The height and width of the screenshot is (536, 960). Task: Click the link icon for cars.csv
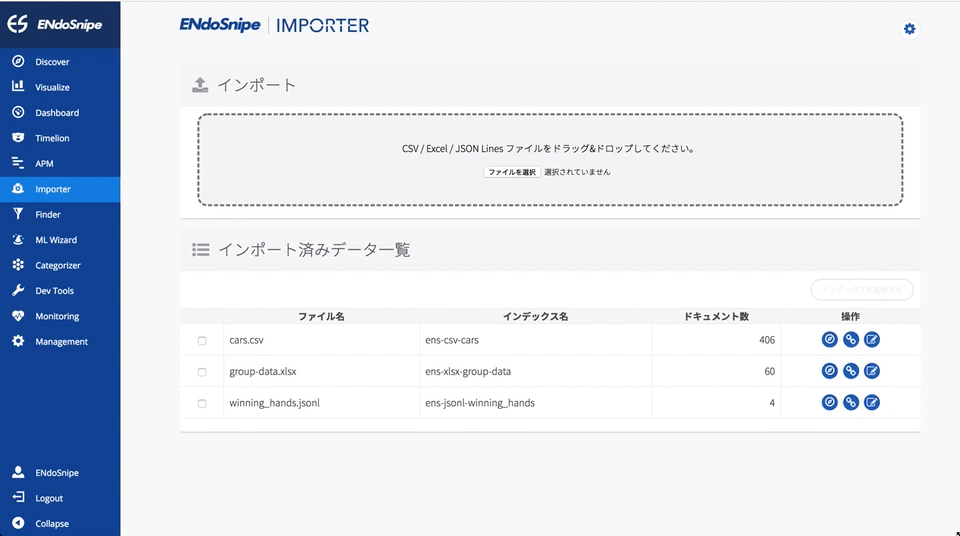click(x=851, y=339)
